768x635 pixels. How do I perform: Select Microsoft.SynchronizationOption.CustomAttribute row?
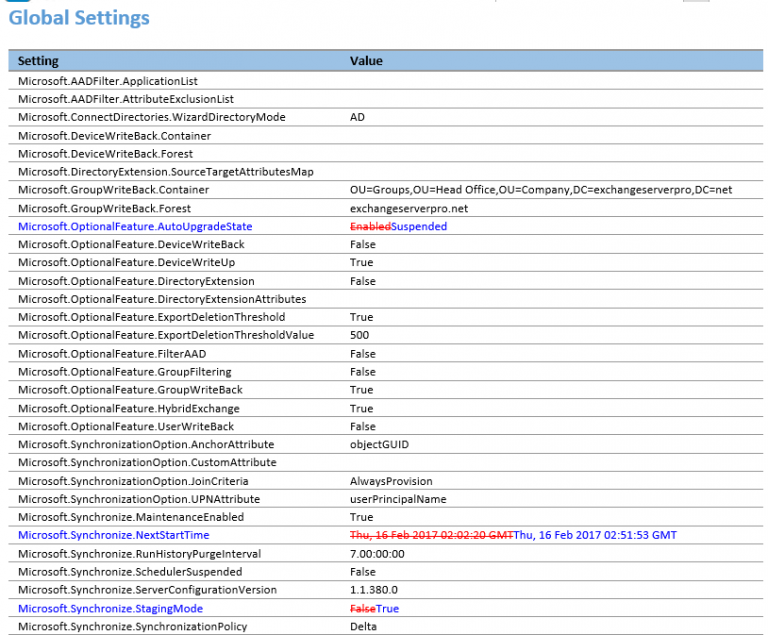(x=385, y=463)
